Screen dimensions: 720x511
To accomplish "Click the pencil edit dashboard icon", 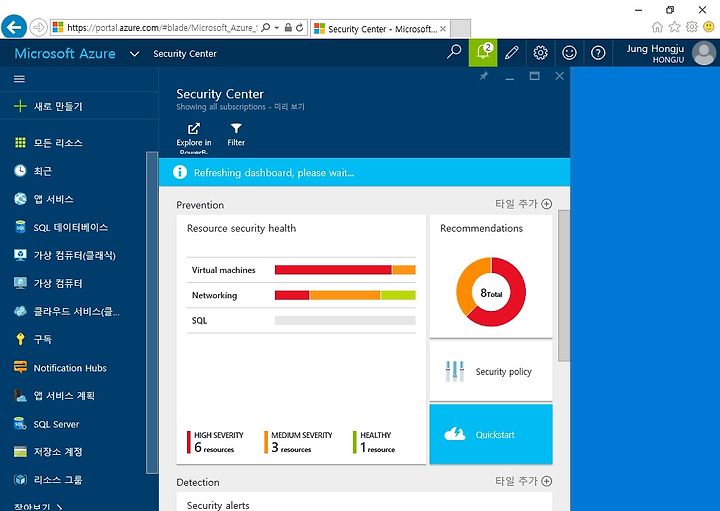I will 512,52.
